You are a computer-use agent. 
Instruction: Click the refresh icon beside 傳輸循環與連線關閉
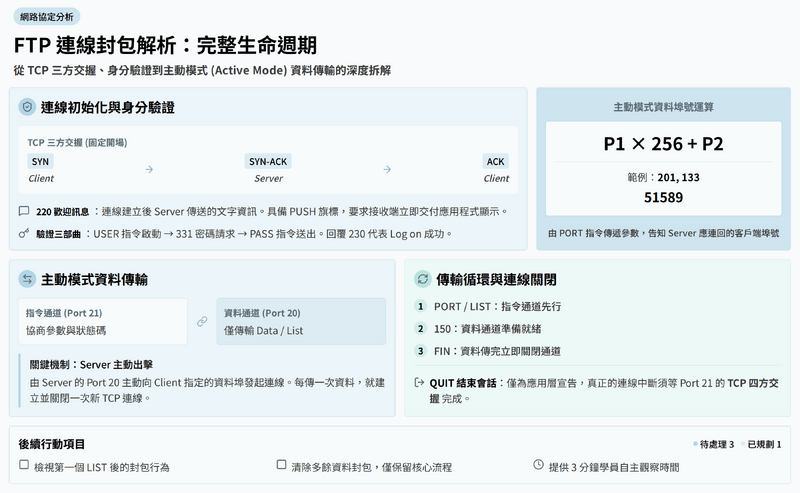pos(422,279)
